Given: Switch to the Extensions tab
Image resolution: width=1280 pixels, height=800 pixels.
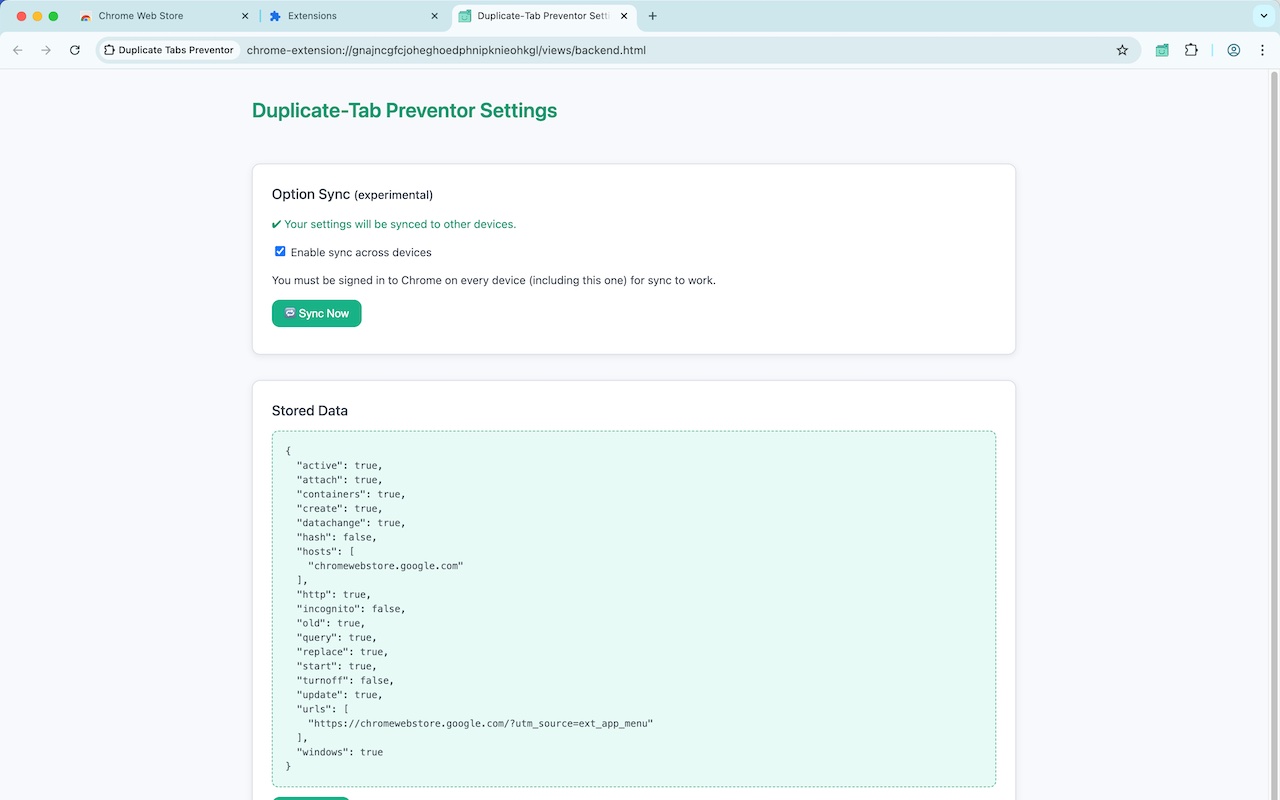Looking at the screenshot, I should tap(354, 16).
